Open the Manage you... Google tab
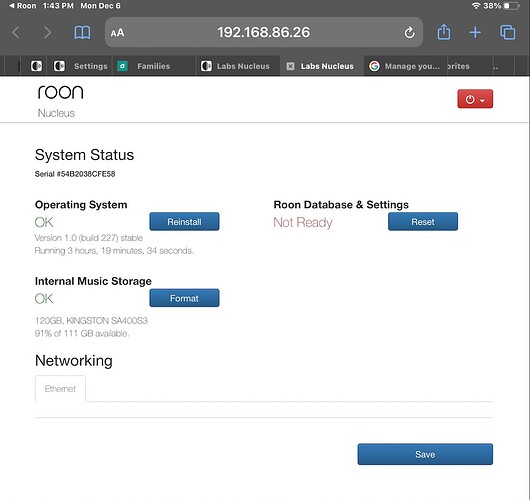The image size is (530, 500). coord(405,66)
